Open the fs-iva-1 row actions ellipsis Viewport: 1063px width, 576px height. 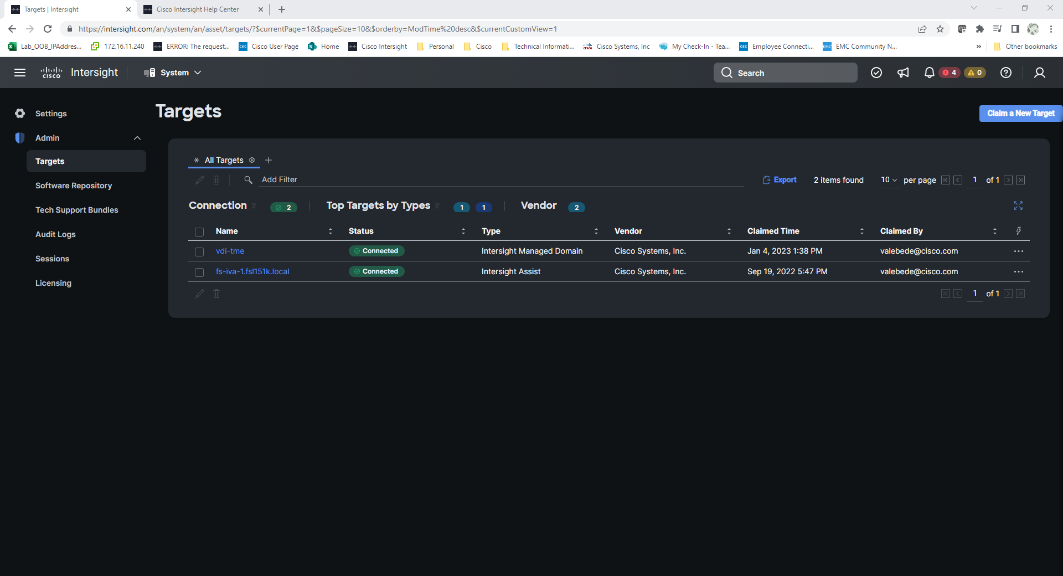click(x=1018, y=272)
